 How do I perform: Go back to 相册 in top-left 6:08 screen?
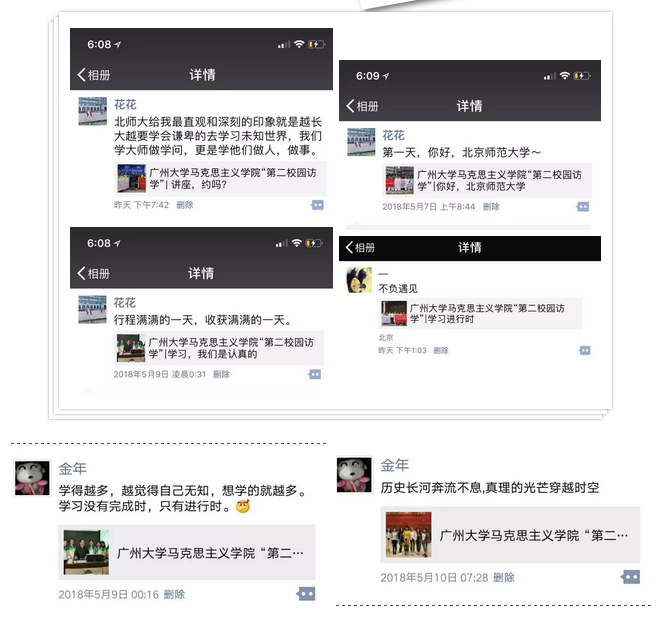(94, 75)
